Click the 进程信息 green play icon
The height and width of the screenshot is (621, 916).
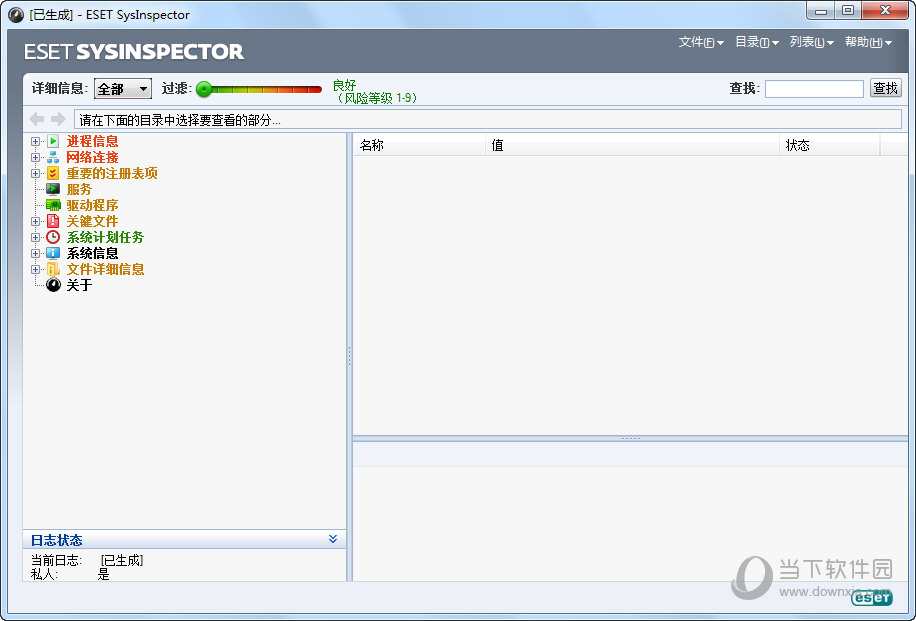pos(53,141)
